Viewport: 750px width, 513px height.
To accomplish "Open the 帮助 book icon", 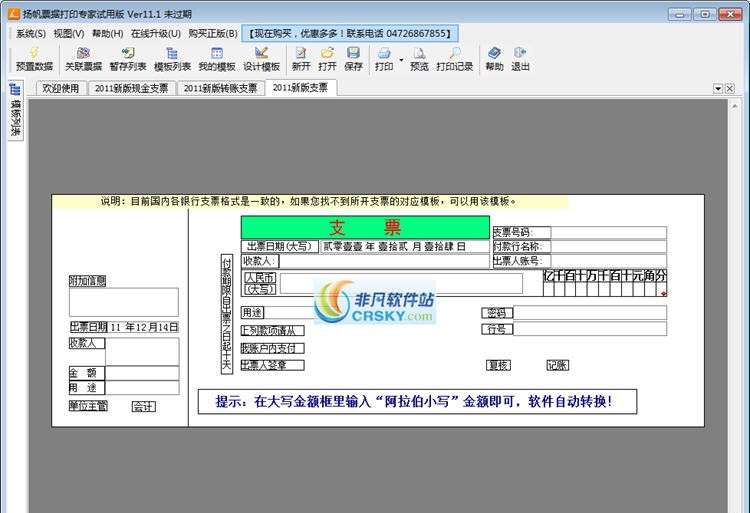I will pos(494,59).
